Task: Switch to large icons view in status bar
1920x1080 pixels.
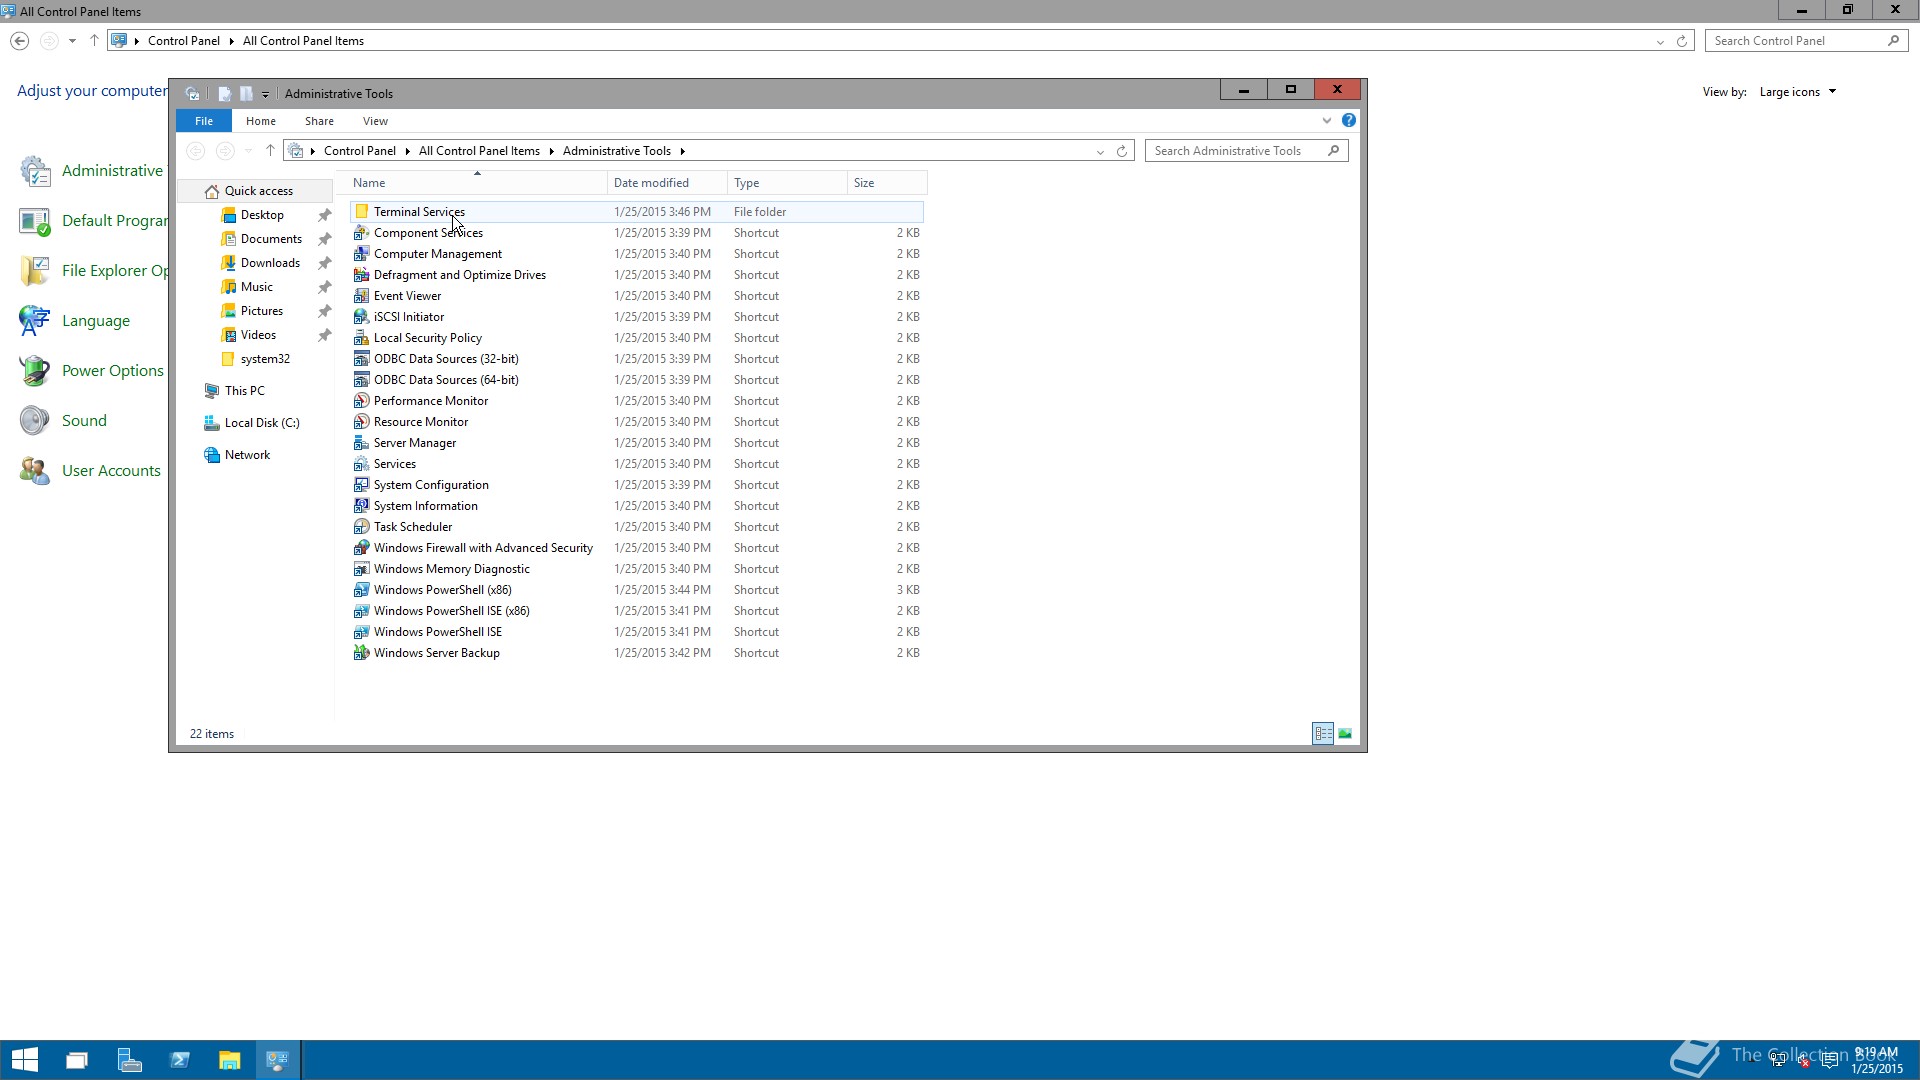Action: (x=1345, y=734)
